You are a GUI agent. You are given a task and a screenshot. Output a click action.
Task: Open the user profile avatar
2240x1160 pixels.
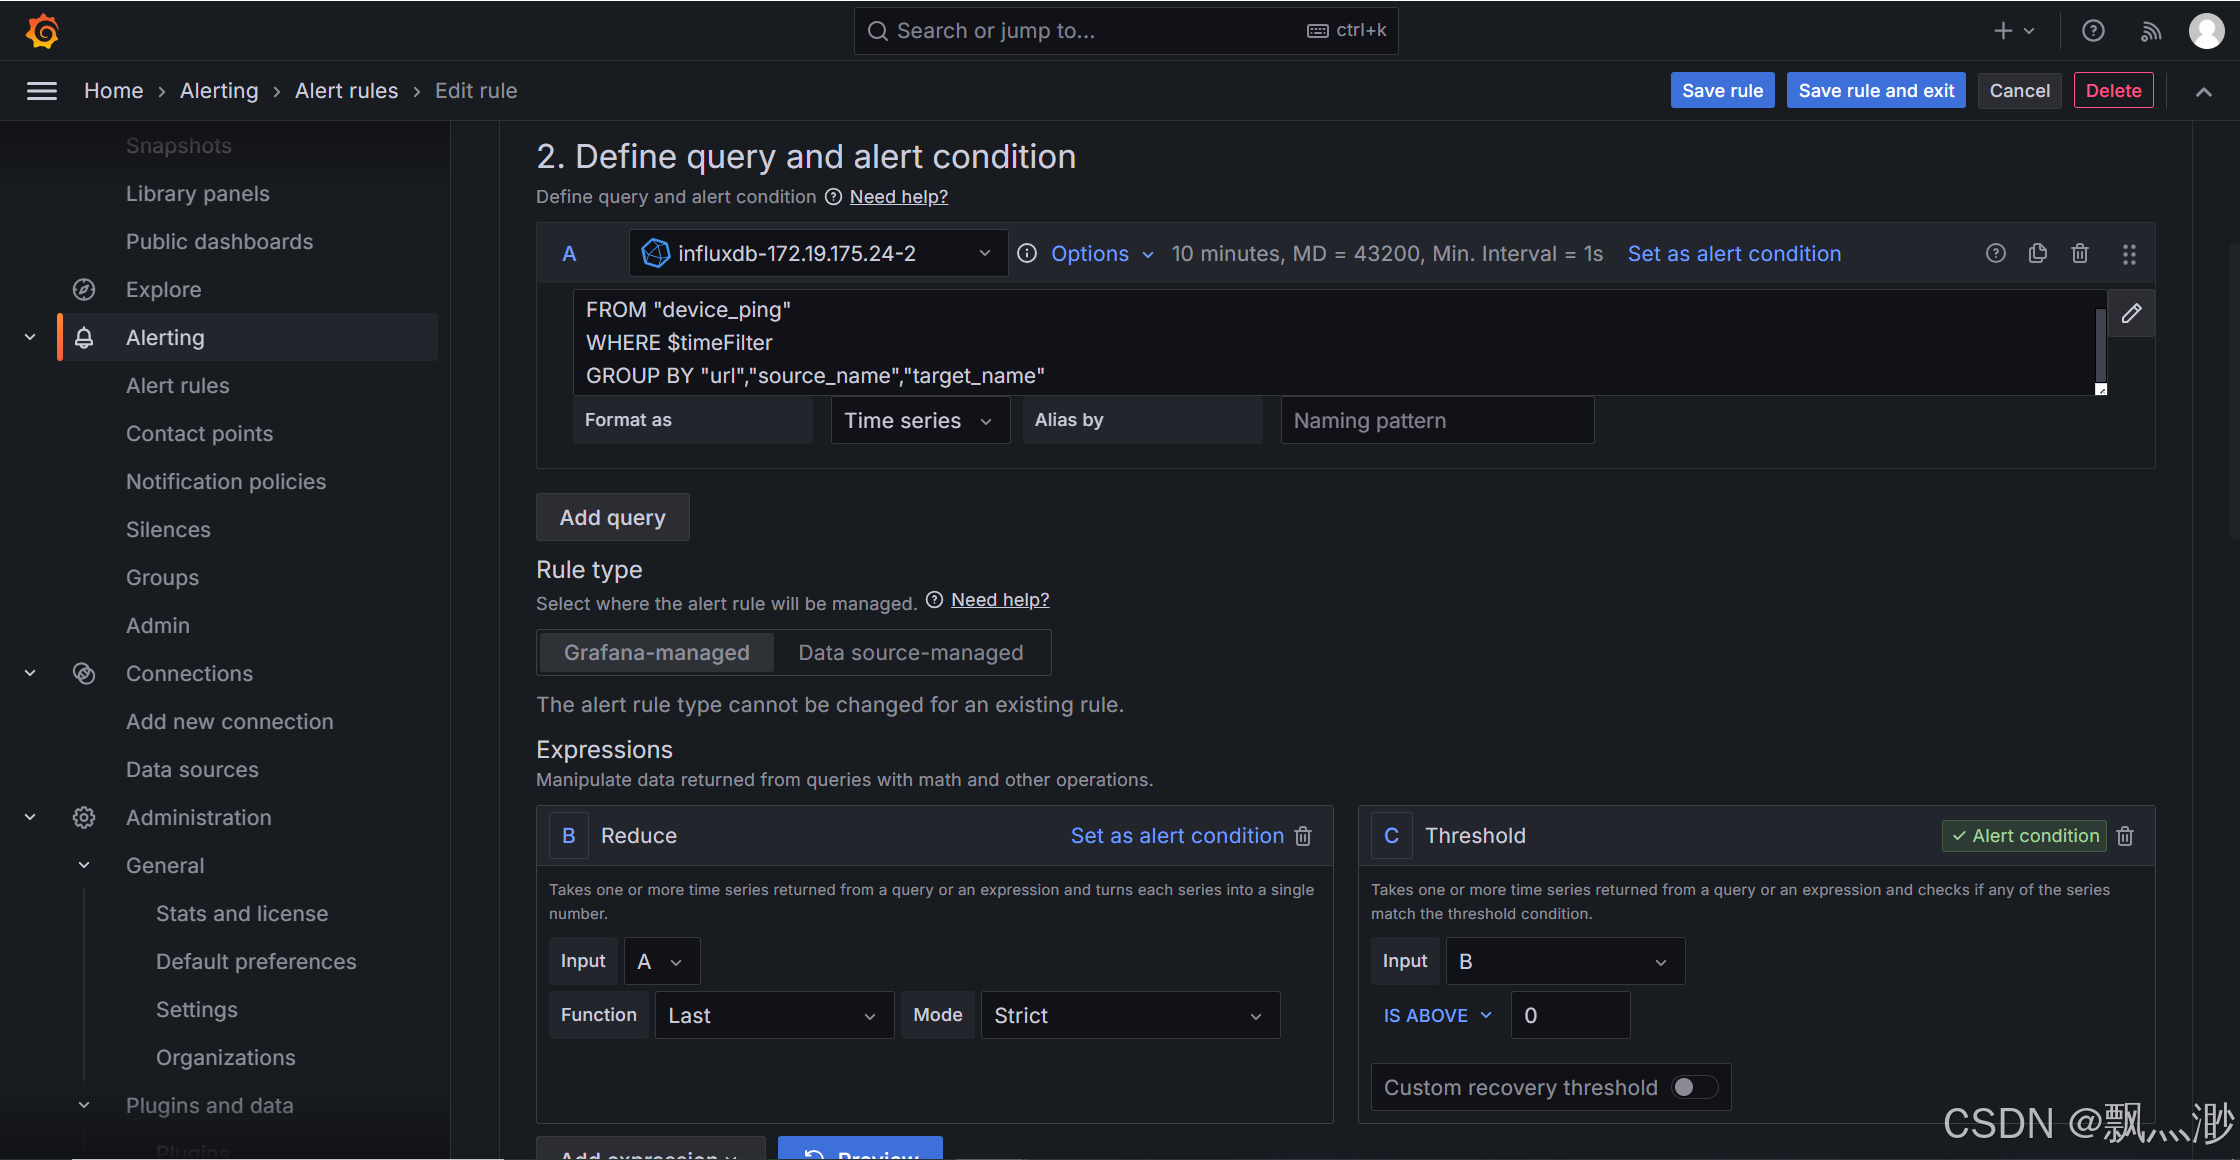(x=2206, y=31)
